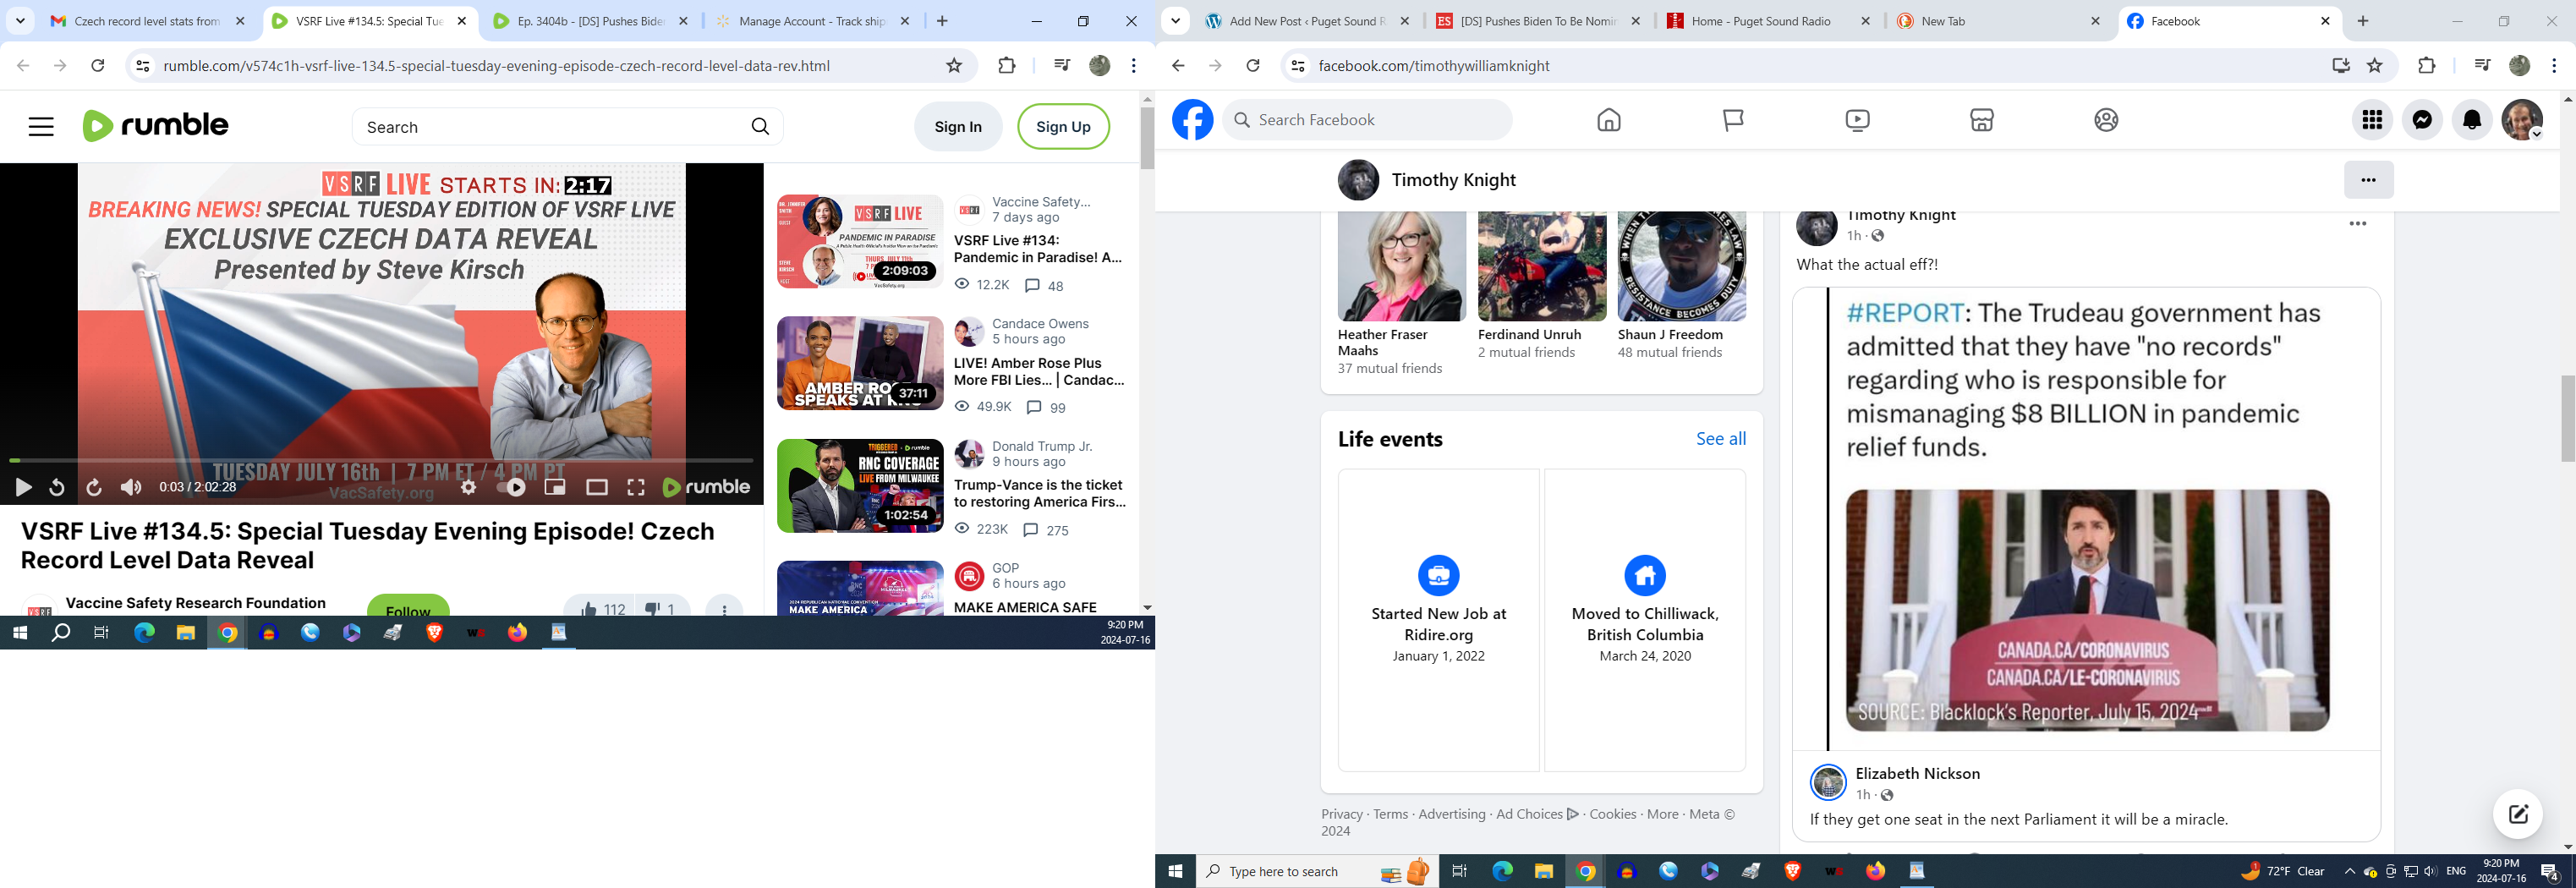The height and width of the screenshot is (888, 2576).
Task: Open Facebook menu grid icon
Action: [x=2372, y=120]
